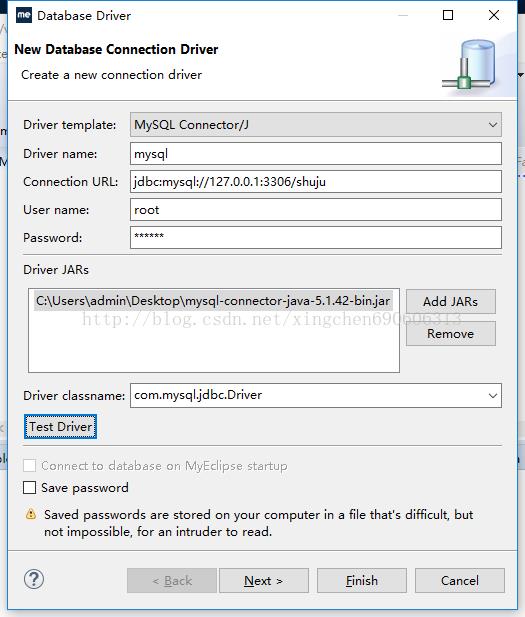
Task: Click the MyEclipse 'me' title bar icon
Action: pyautogui.click(x=24, y=15)
